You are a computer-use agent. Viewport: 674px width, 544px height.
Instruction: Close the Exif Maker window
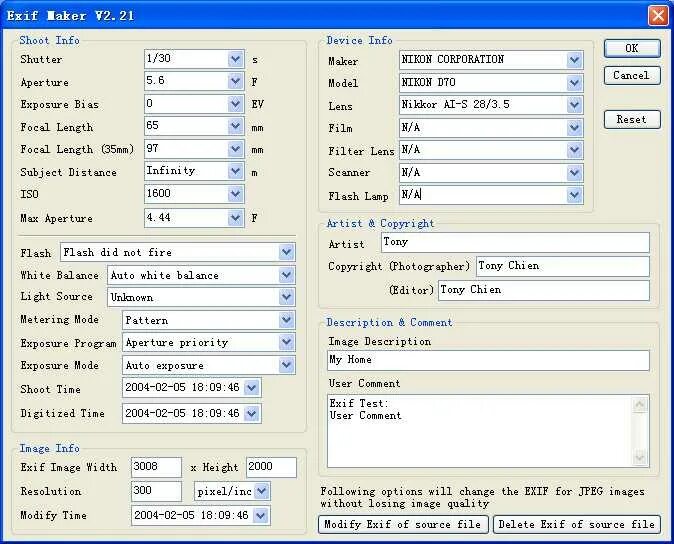(x=658, y=16)
